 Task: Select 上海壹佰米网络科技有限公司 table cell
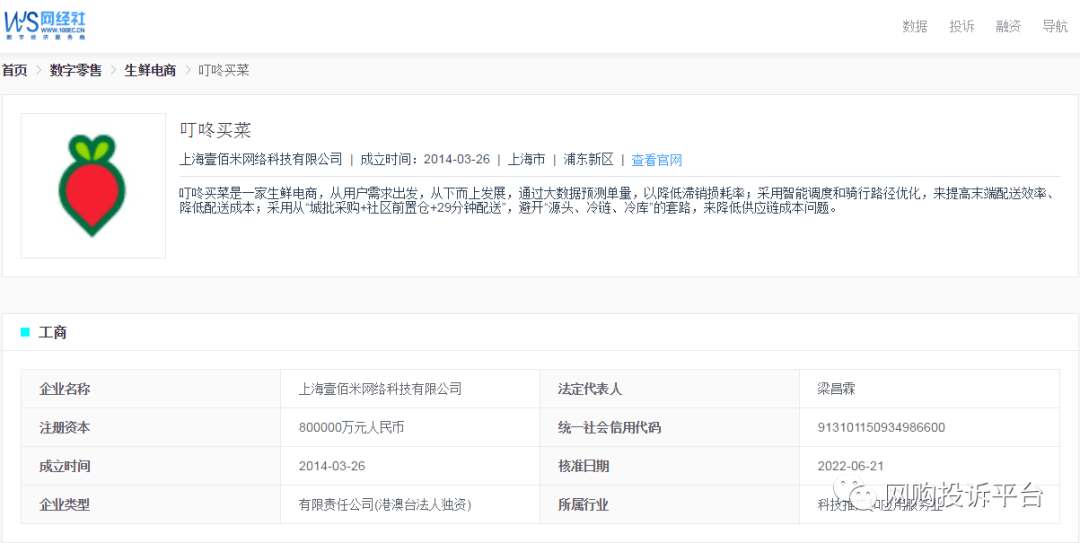click(410, 389)
